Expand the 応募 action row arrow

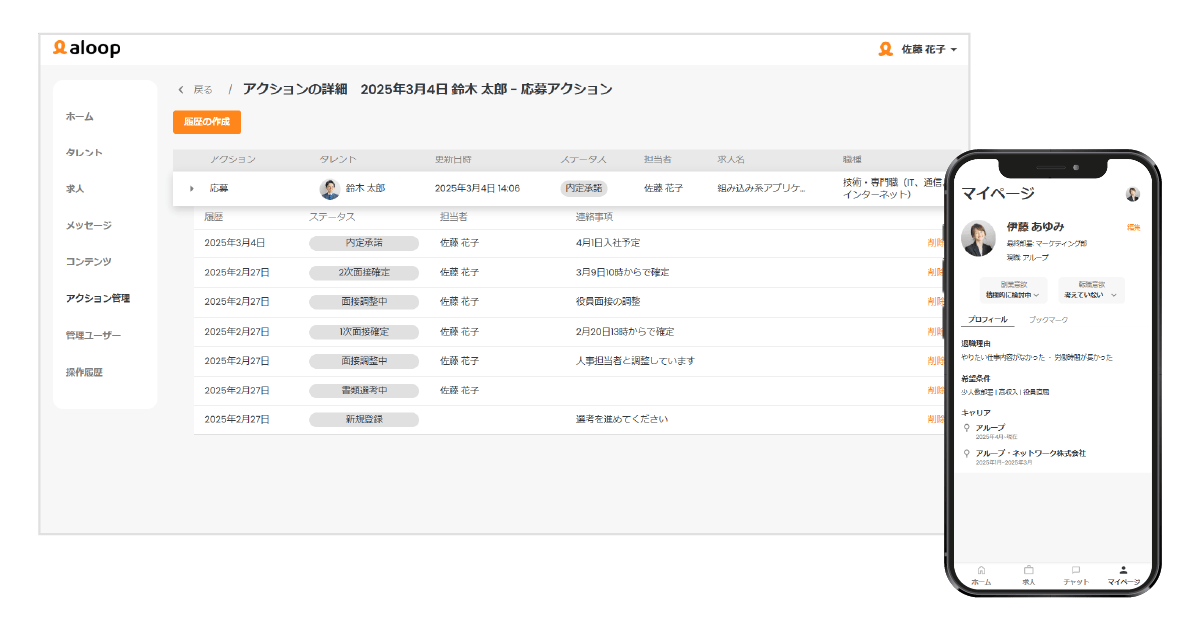pyautogui.click(x=191, y=188)
